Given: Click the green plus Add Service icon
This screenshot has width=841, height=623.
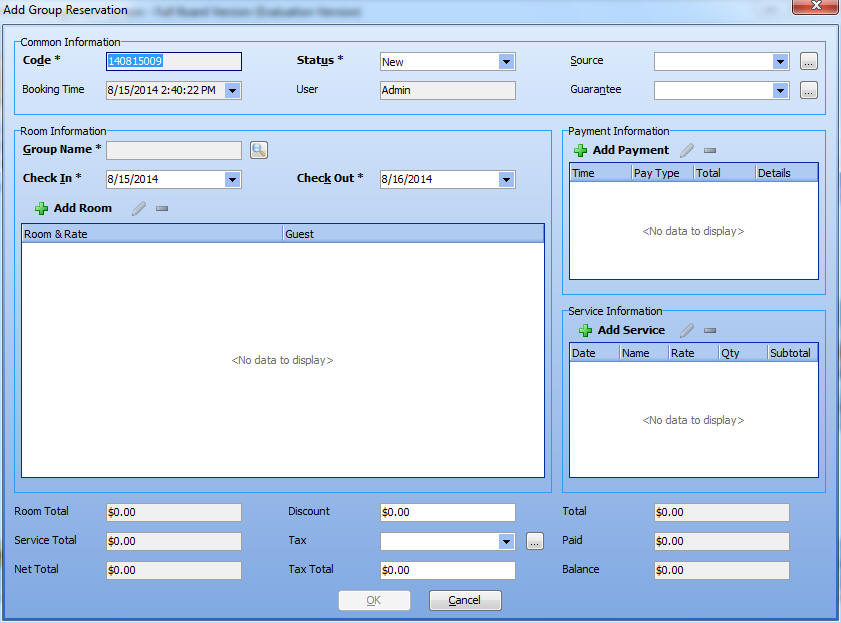Looking at the screenshot, I should [585, 330].
